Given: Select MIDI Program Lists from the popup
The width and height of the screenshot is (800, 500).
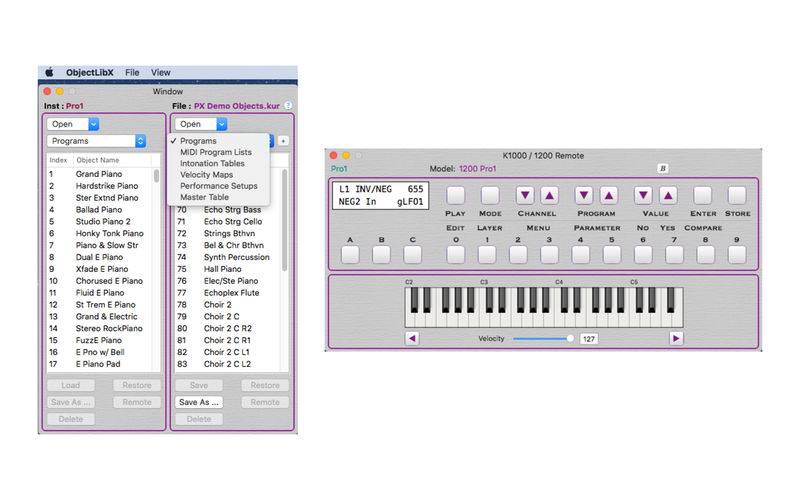Looking at the screenshot, I should [x=218, y=152].
